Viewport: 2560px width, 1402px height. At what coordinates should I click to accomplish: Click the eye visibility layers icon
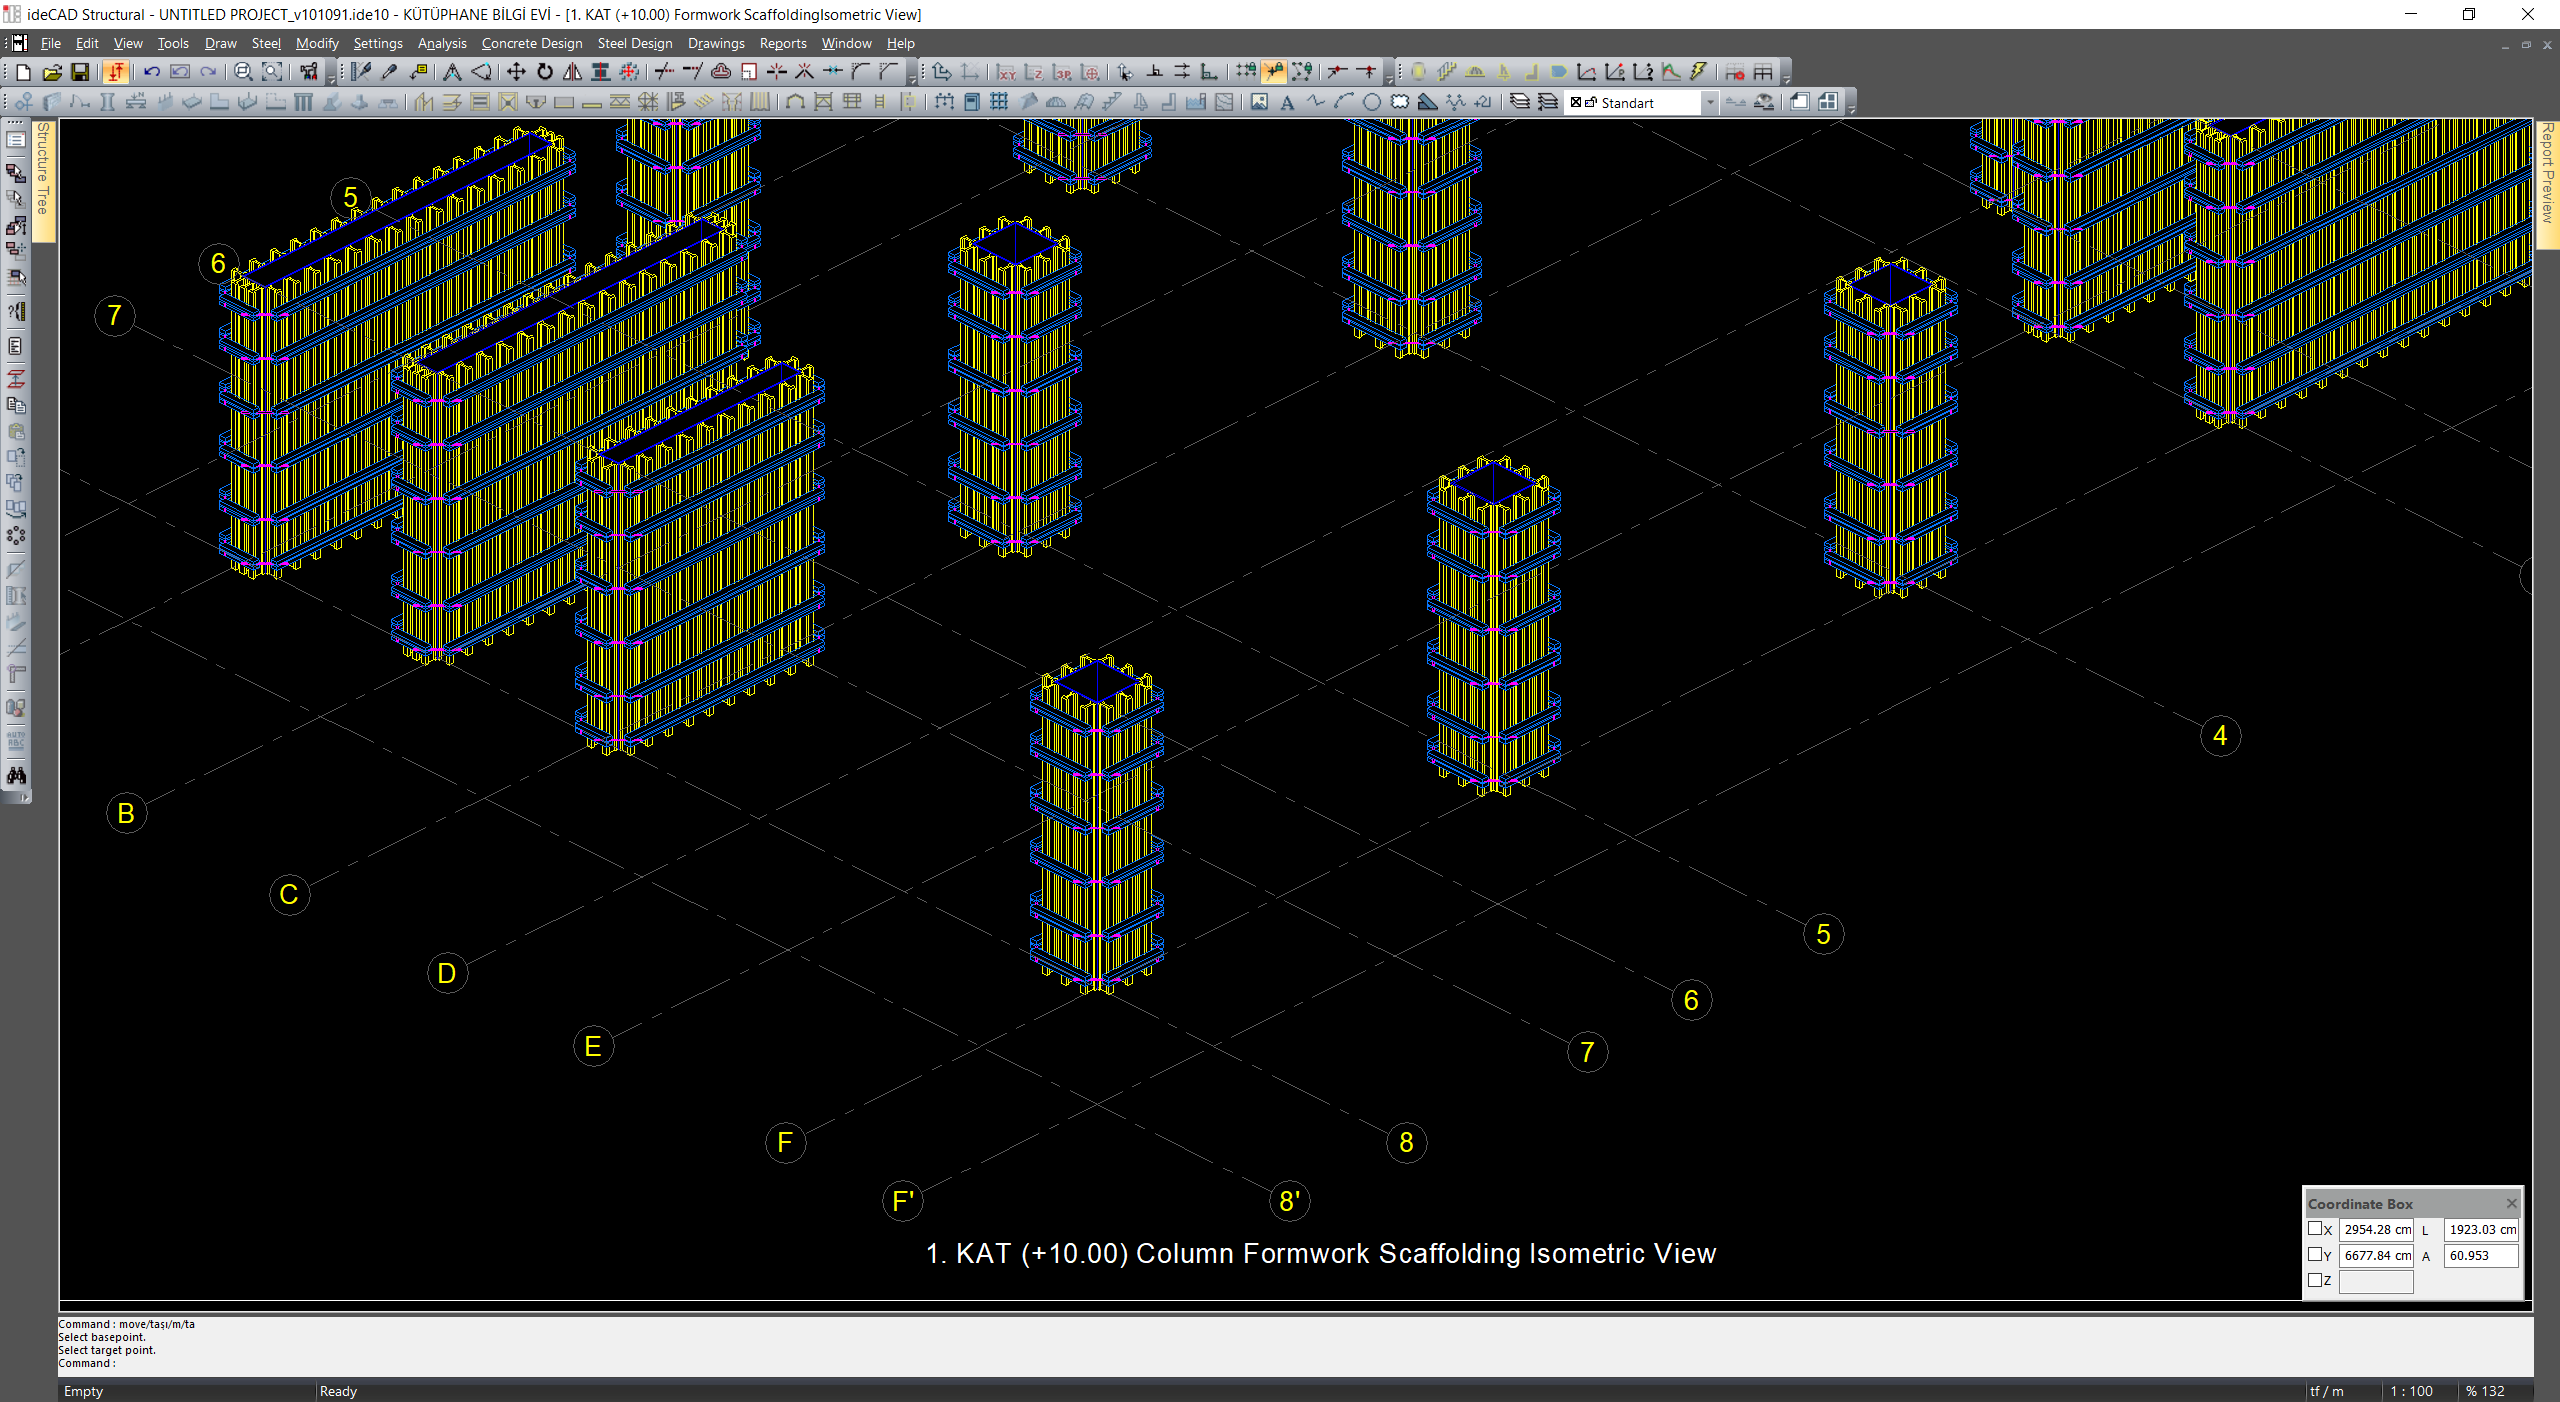1764,102
